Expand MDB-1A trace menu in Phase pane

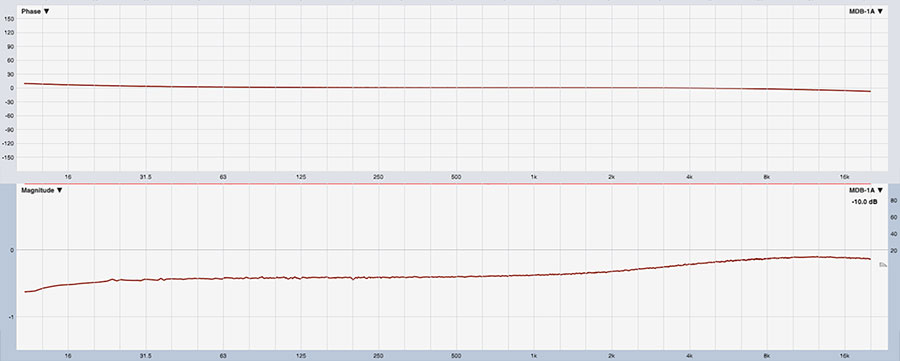coord(866,11)
